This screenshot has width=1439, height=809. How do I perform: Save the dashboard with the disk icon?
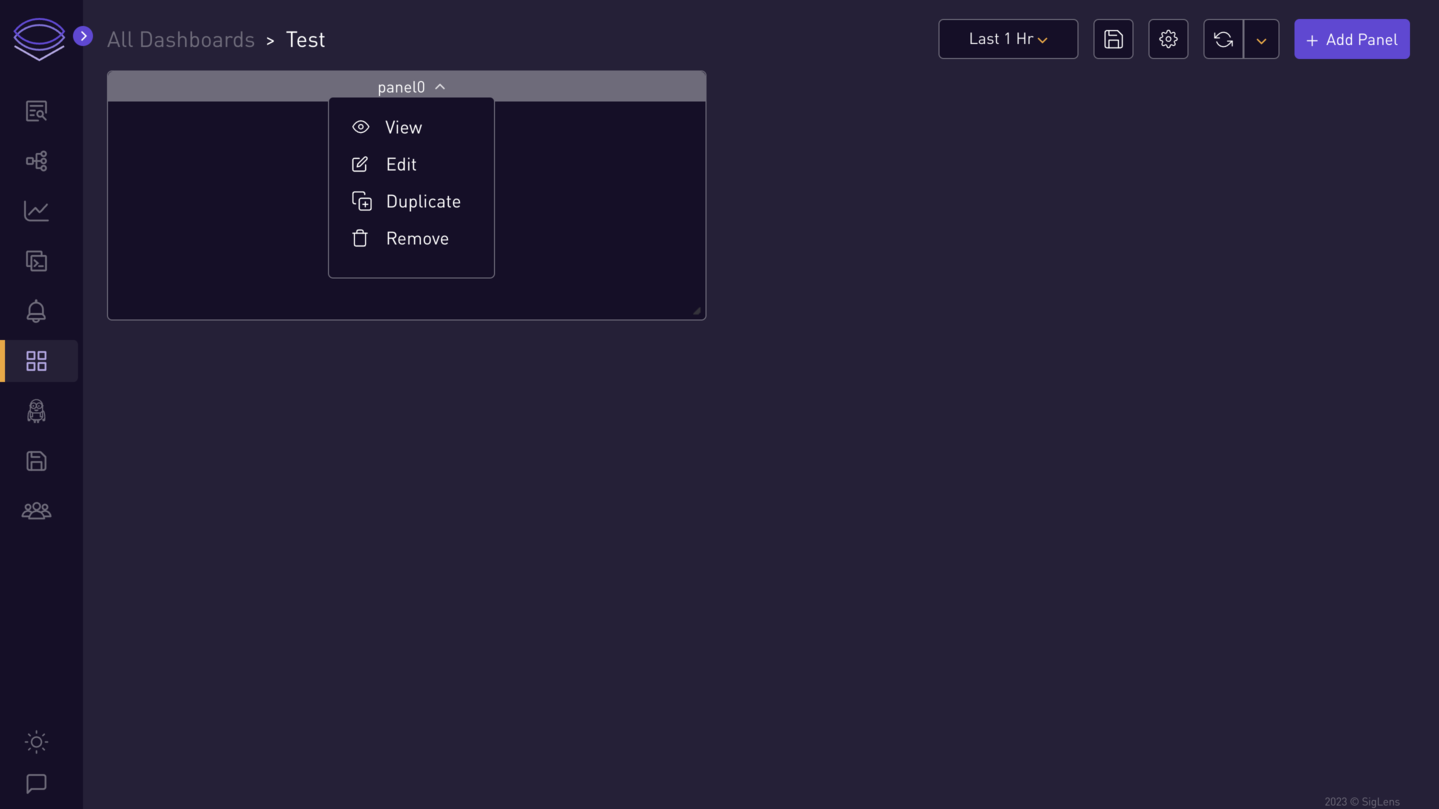1113,39
